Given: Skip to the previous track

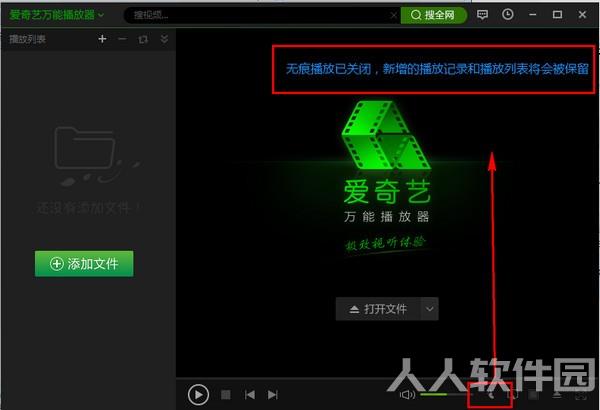Looking at the screenshot, I should click(x=249, y=394).
